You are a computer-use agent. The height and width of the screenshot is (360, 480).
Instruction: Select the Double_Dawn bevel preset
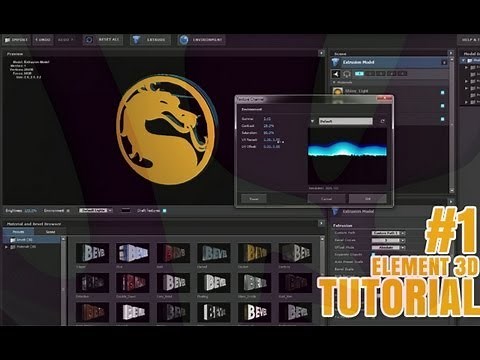click(133, 283)
